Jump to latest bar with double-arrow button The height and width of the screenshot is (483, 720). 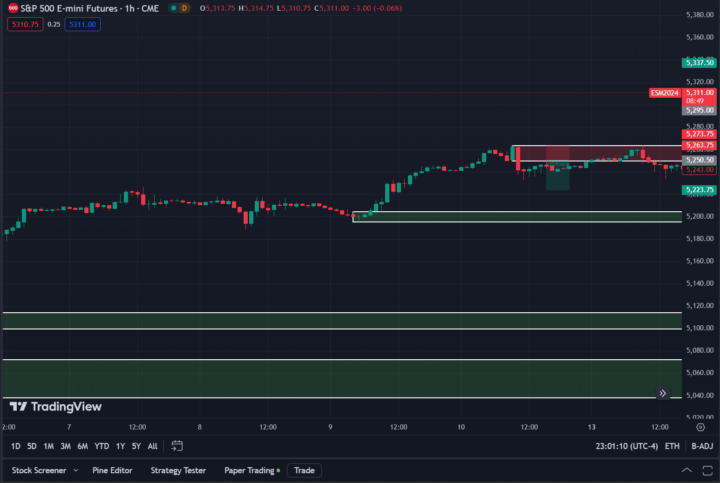point(663,393)
